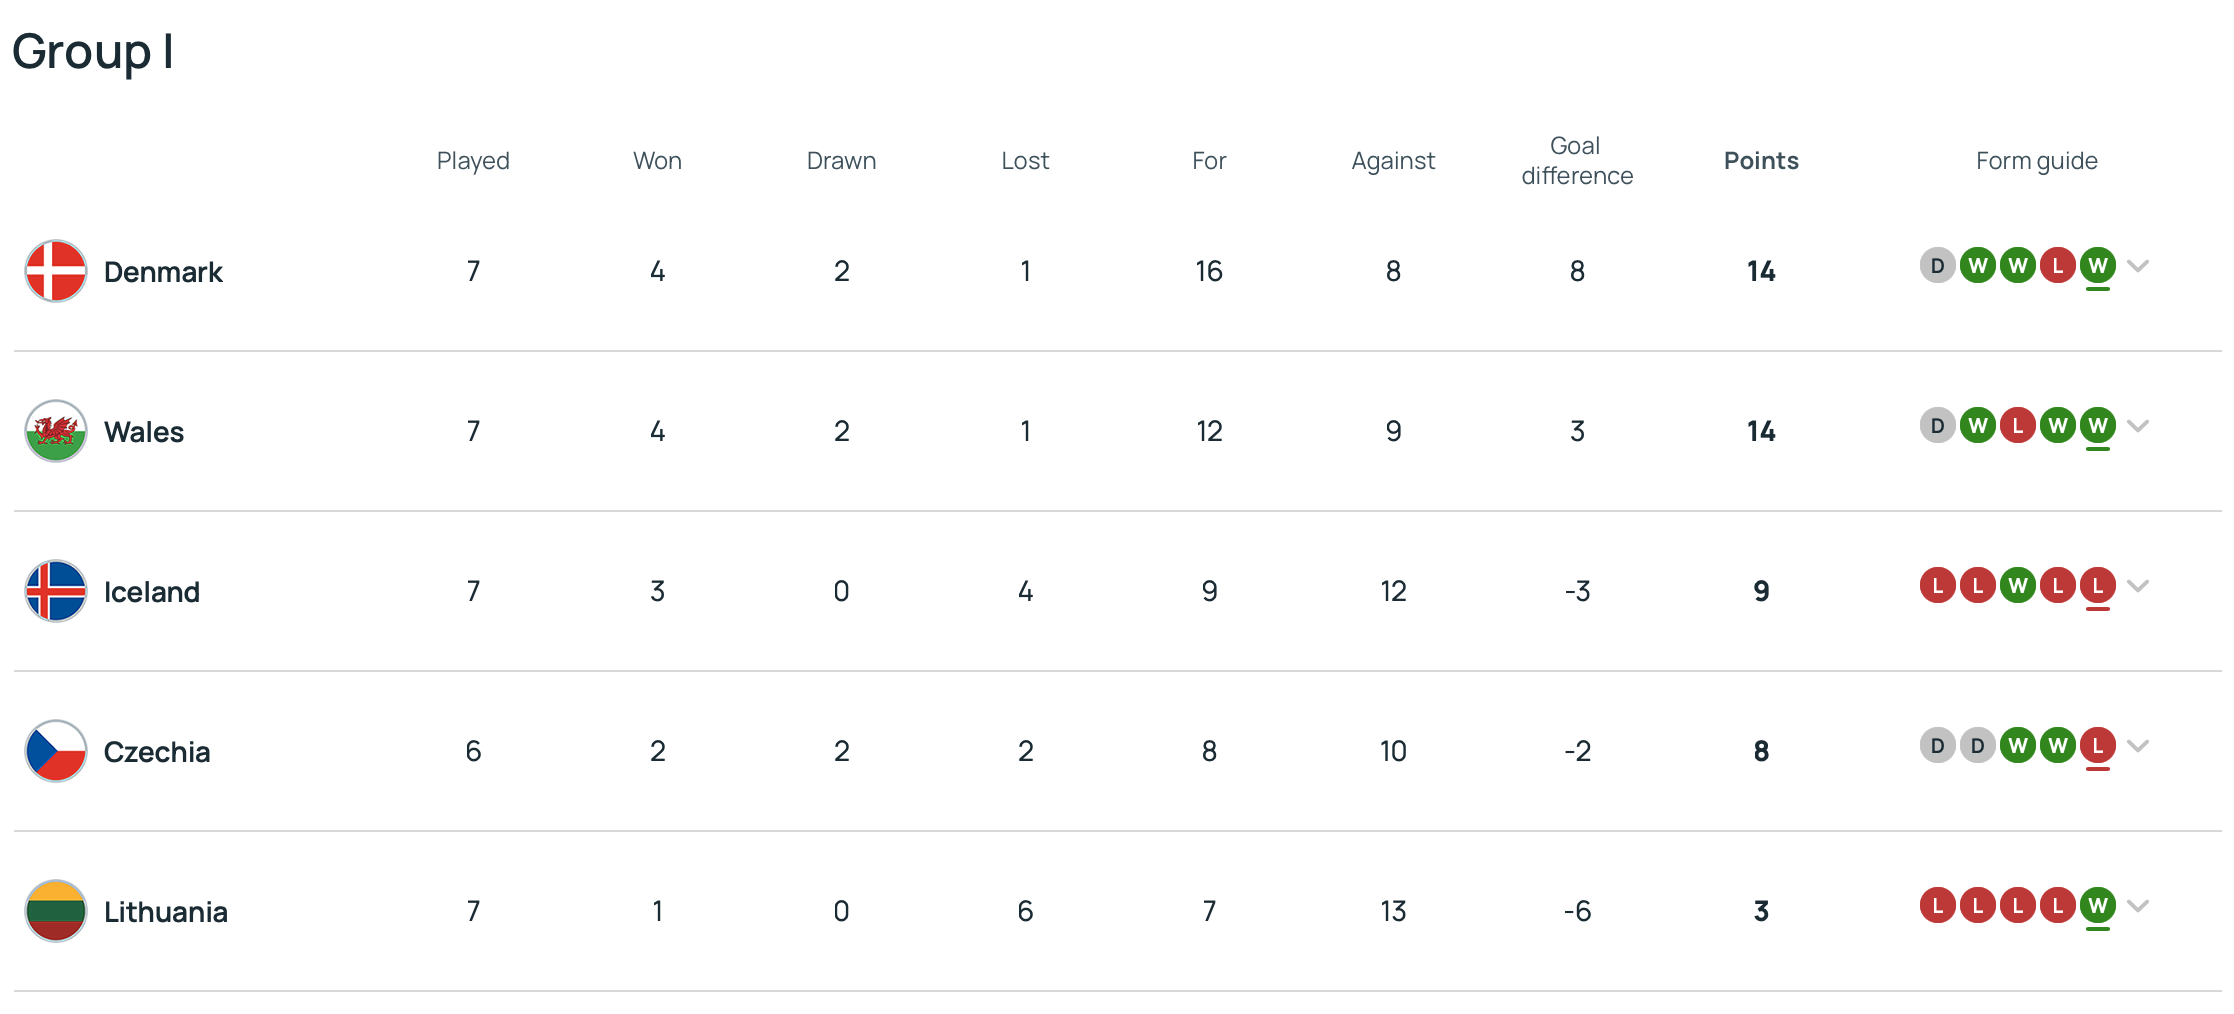Click the Lithuania flag icon

point(56,911)
